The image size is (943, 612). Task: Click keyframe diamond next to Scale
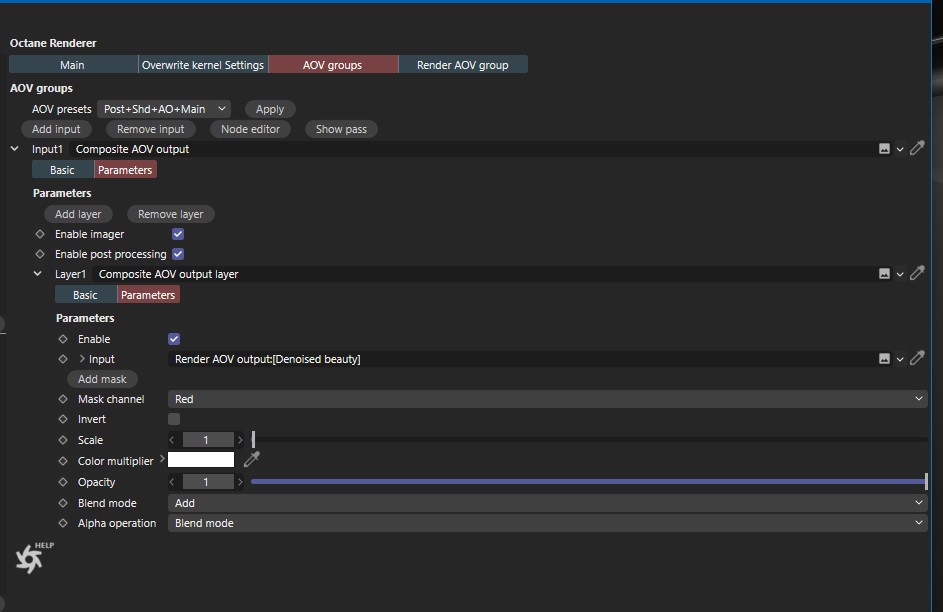point(63,440)
